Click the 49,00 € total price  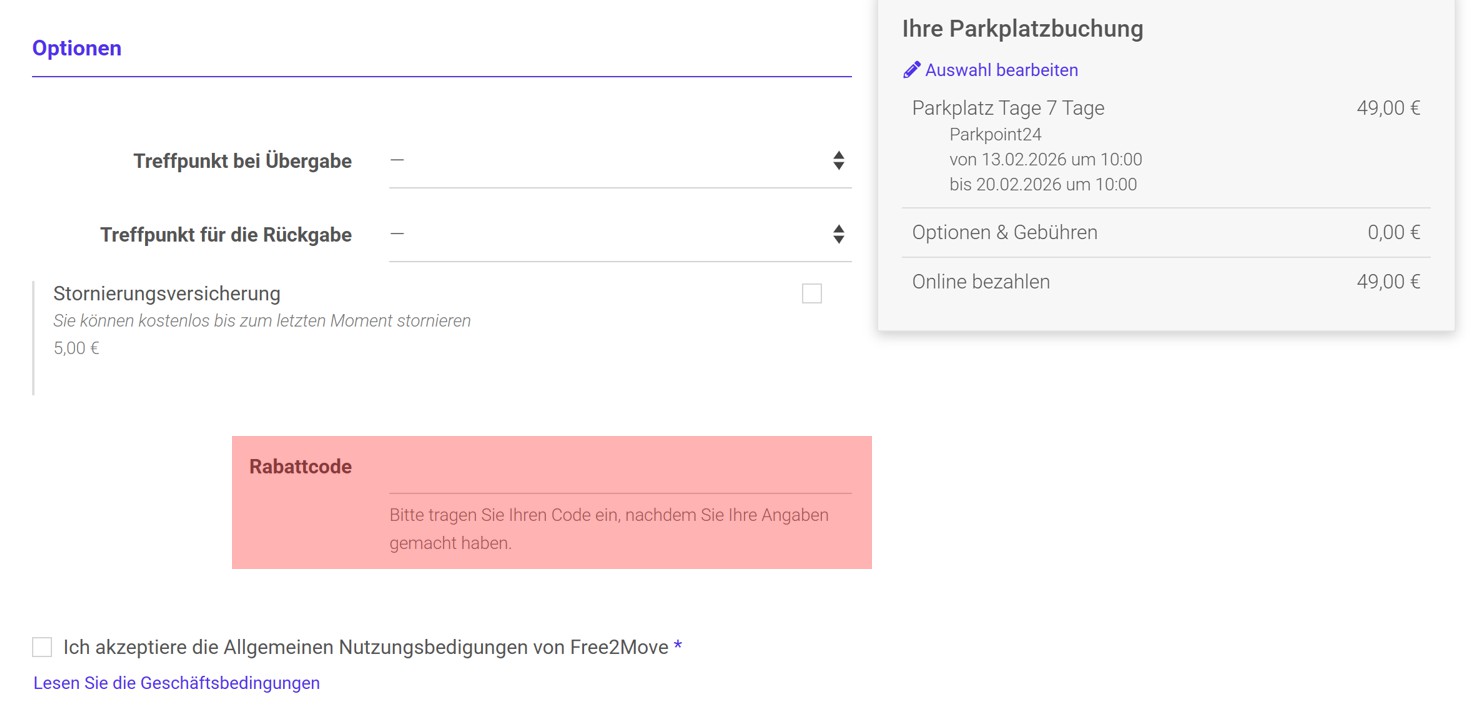(1389, 107)
